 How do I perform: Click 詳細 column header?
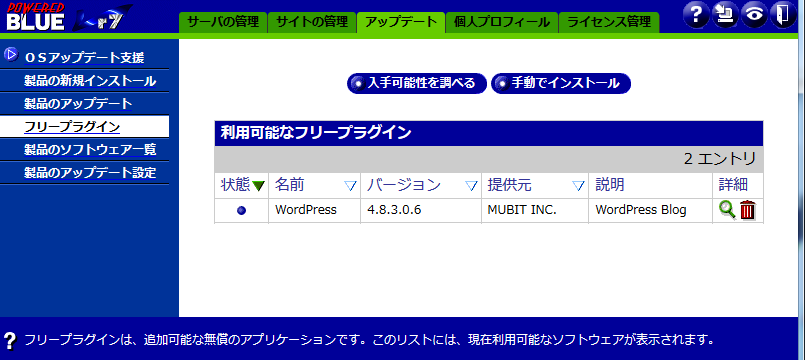tap(733, 185)
